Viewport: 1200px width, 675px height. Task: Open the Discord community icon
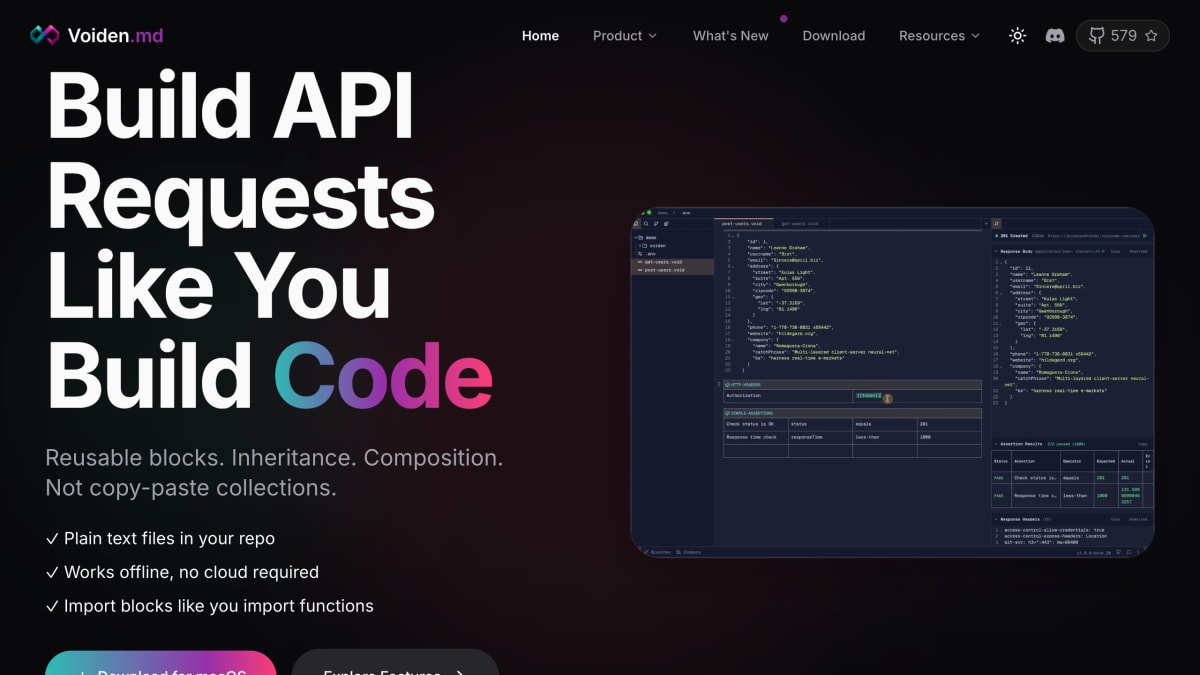tap(1054, 35)
